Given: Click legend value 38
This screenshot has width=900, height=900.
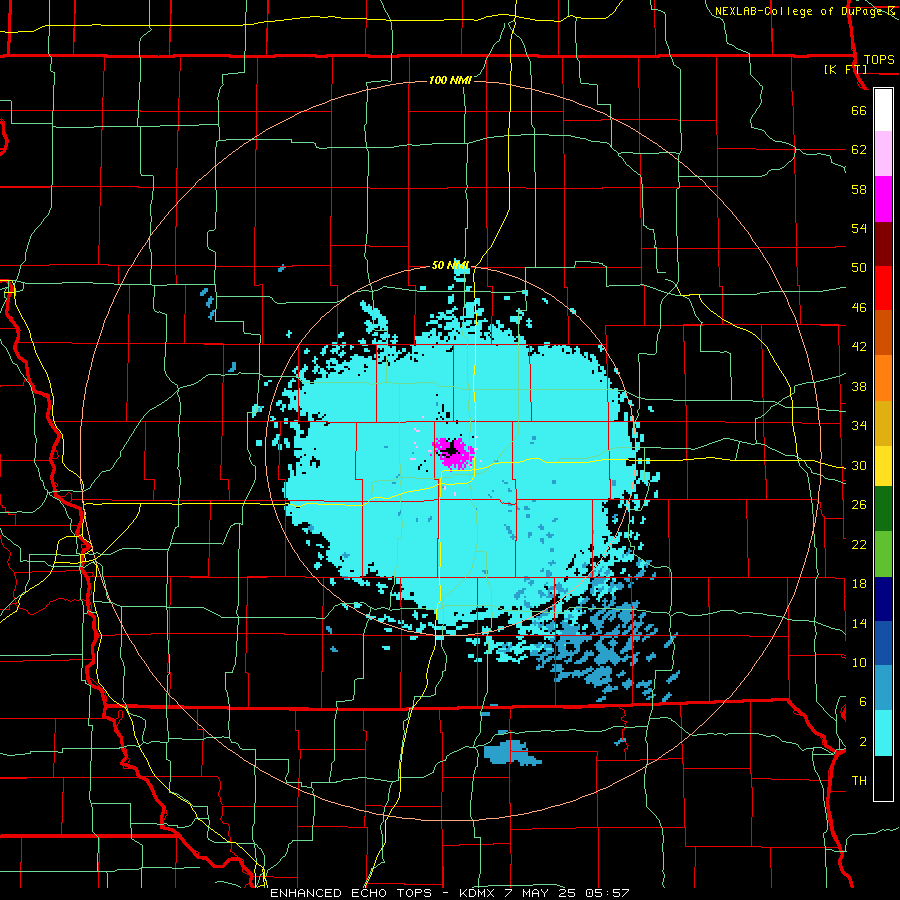Looking at the screenshot, I should (x=859, y=387).
